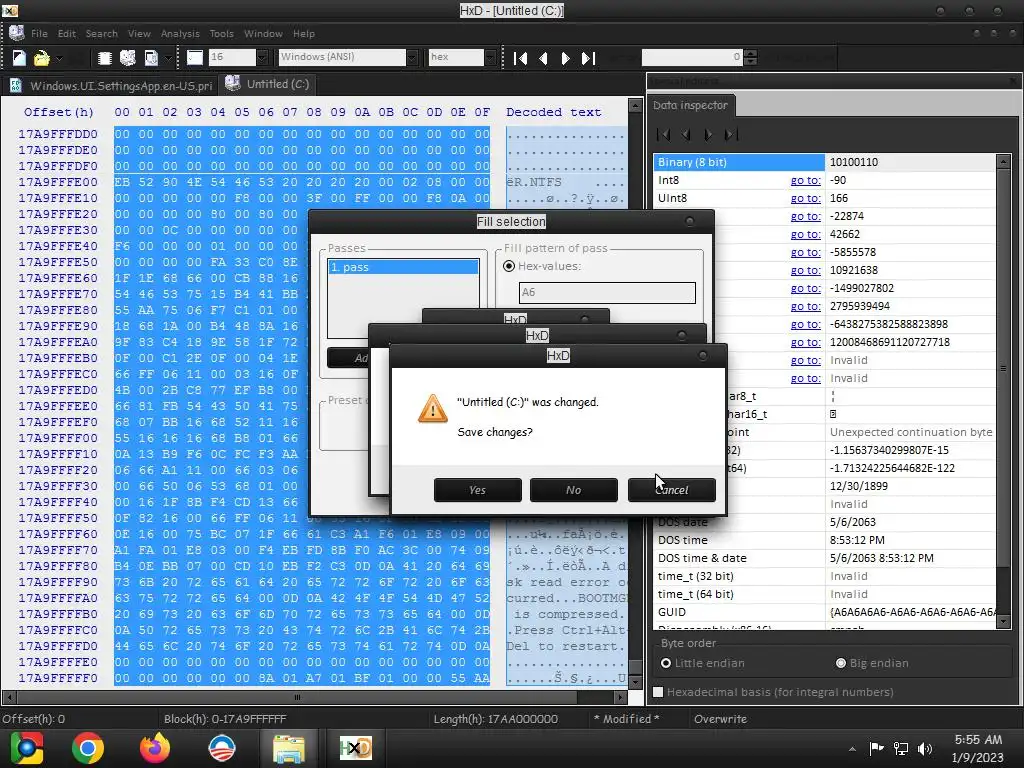Open File Explorer from the taskbar
The width and height of the screenshot is (1024, 768).
[x=289, y=748]
